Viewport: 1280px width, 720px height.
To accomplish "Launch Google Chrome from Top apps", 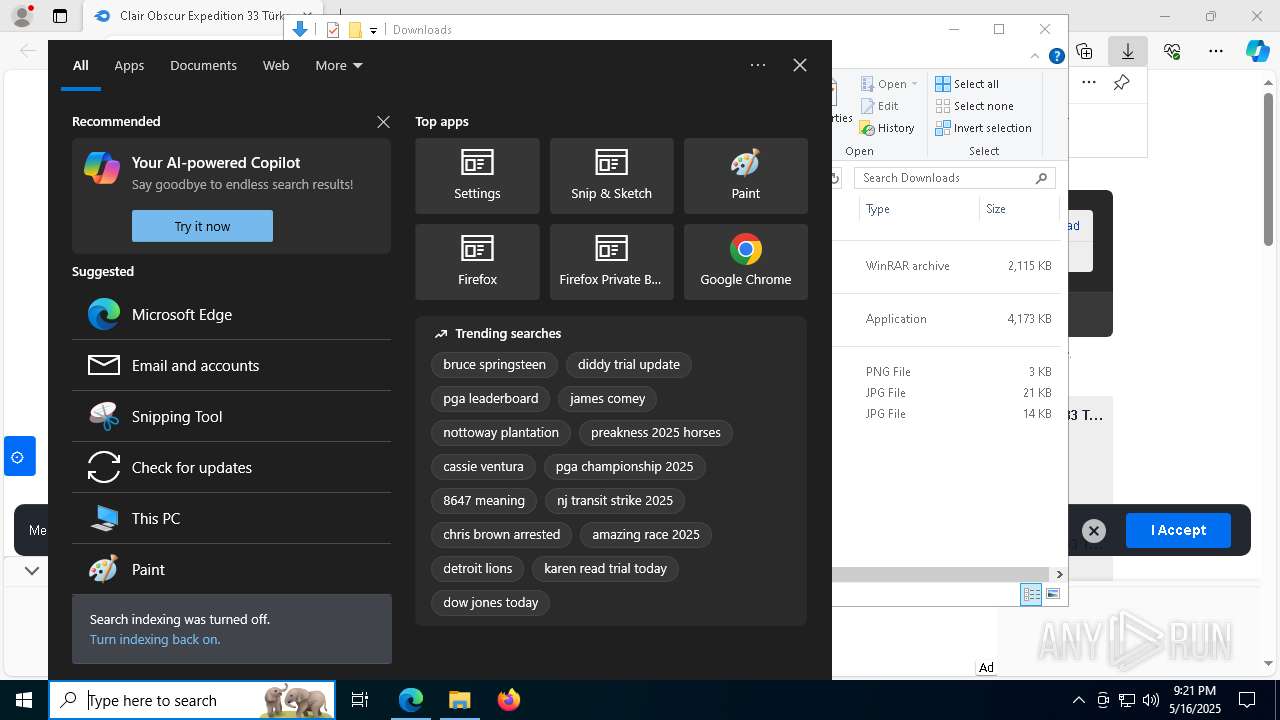I will (745, 262).
